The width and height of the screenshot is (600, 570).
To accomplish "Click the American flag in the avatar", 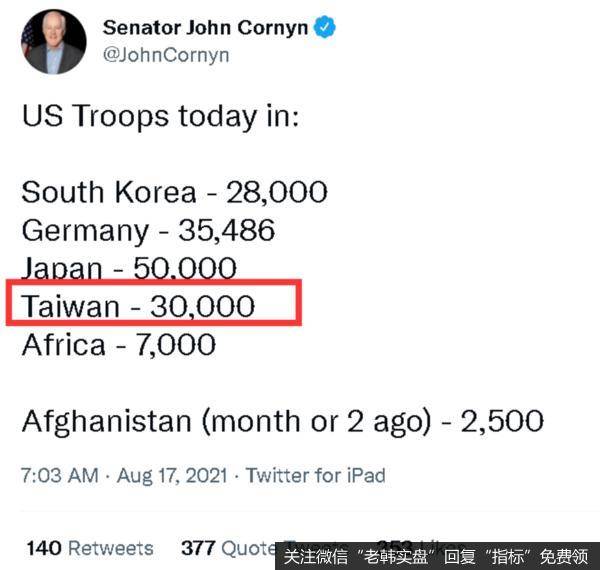I will click(x=28, y=40).
